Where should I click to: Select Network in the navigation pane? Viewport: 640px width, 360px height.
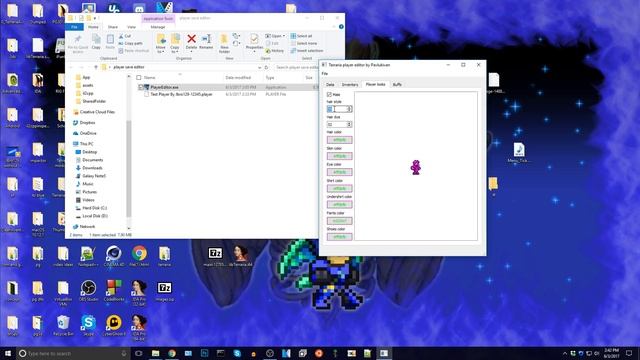click(x=84, y=227)
